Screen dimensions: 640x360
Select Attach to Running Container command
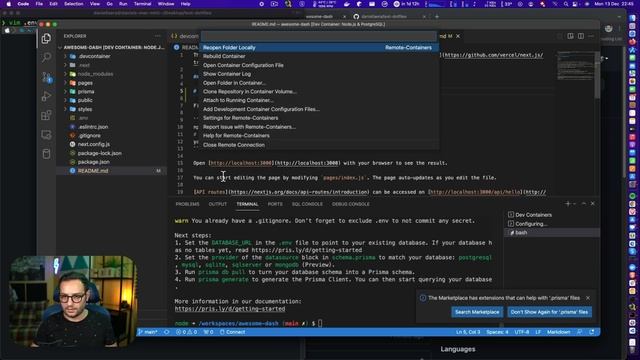[319, 100]
